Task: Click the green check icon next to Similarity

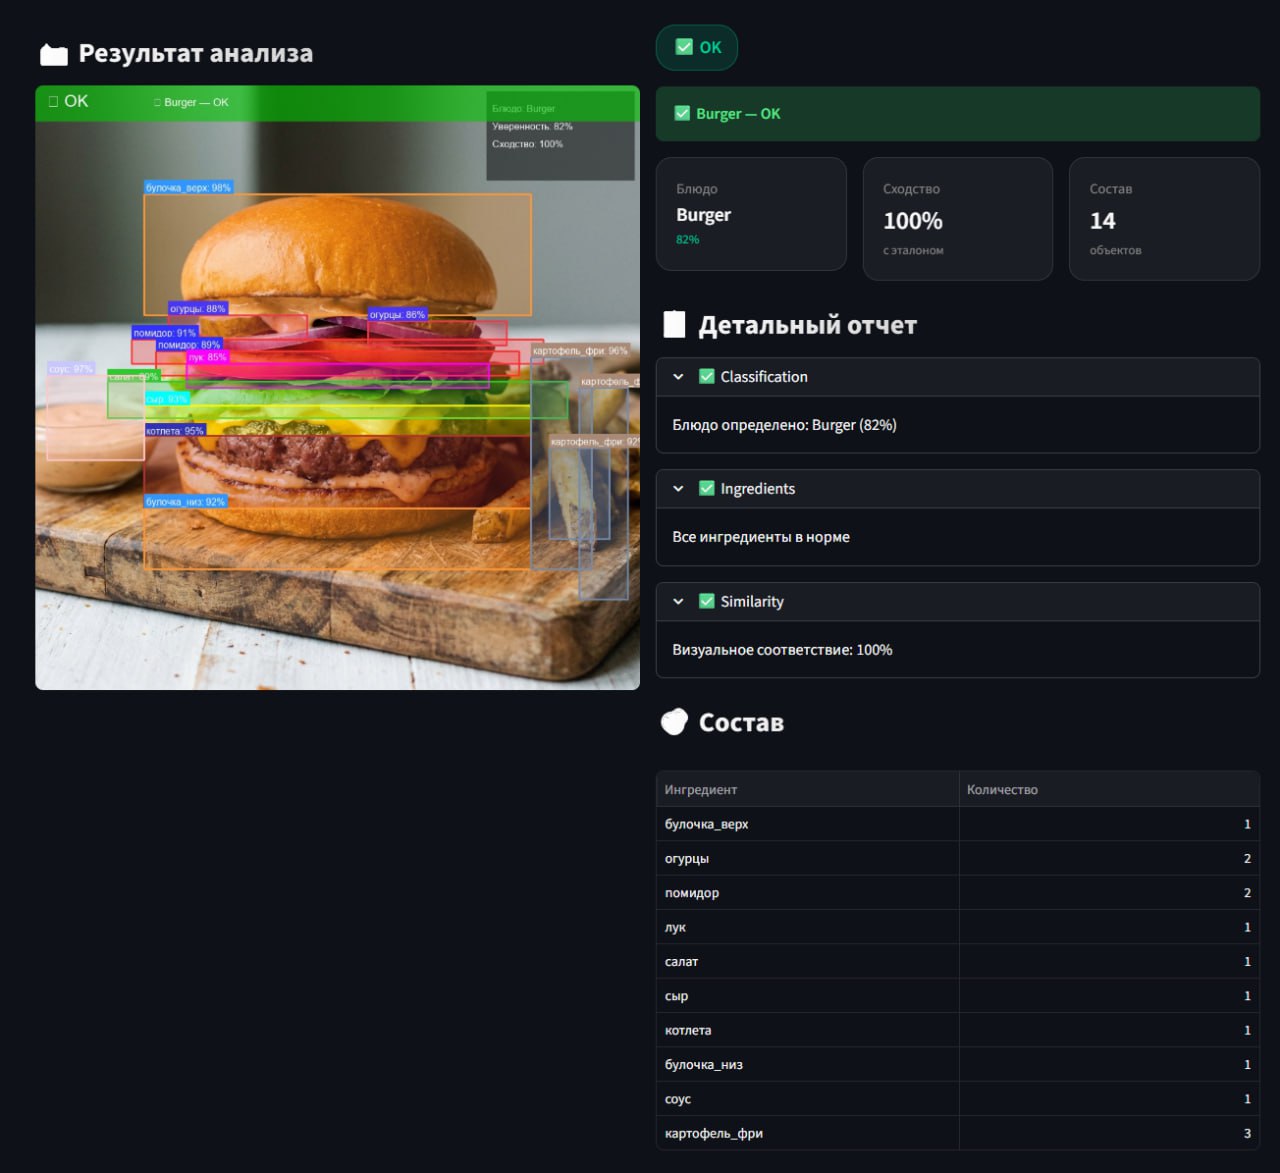Action: pyautogui.click(x=707, y=602)
